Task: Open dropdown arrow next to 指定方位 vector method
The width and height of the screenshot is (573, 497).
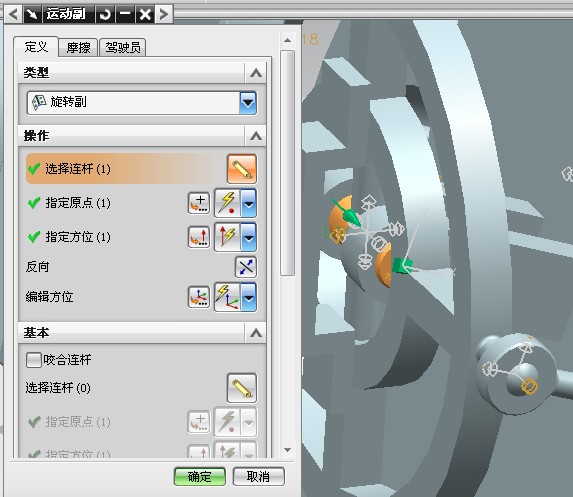Action: pyautogui.click(x=249, y=237)
